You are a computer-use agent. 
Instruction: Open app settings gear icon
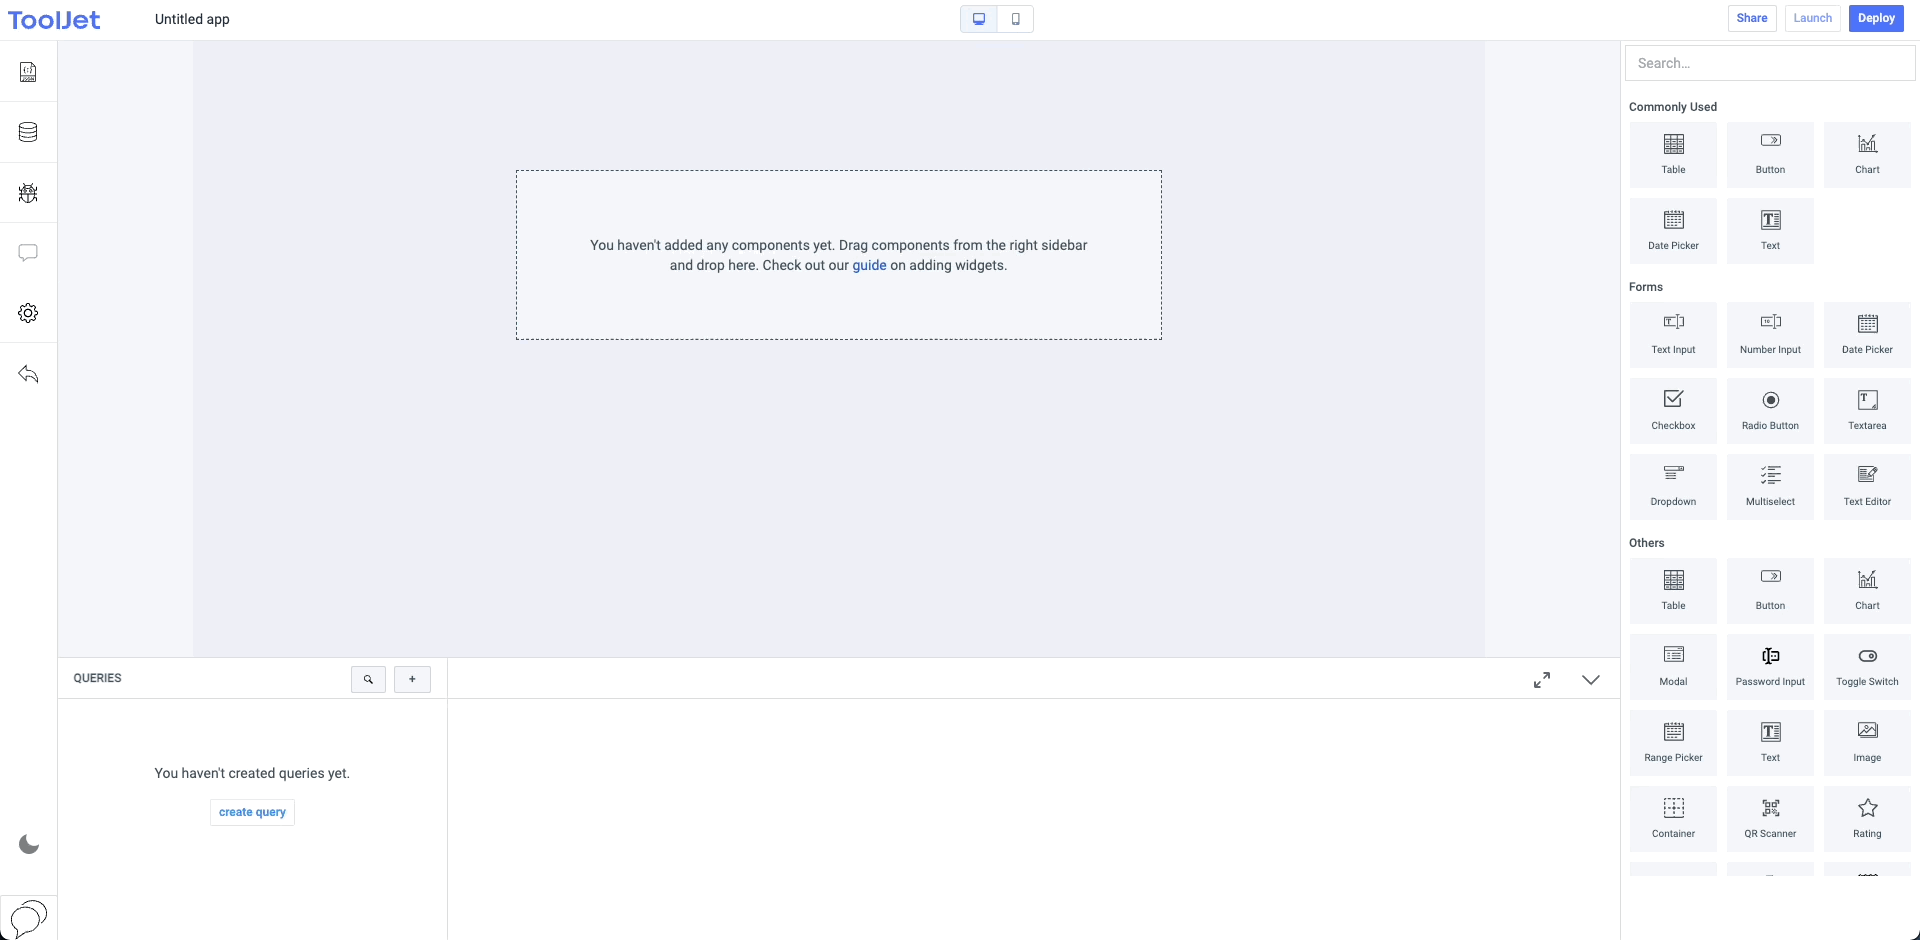[28, 313]
